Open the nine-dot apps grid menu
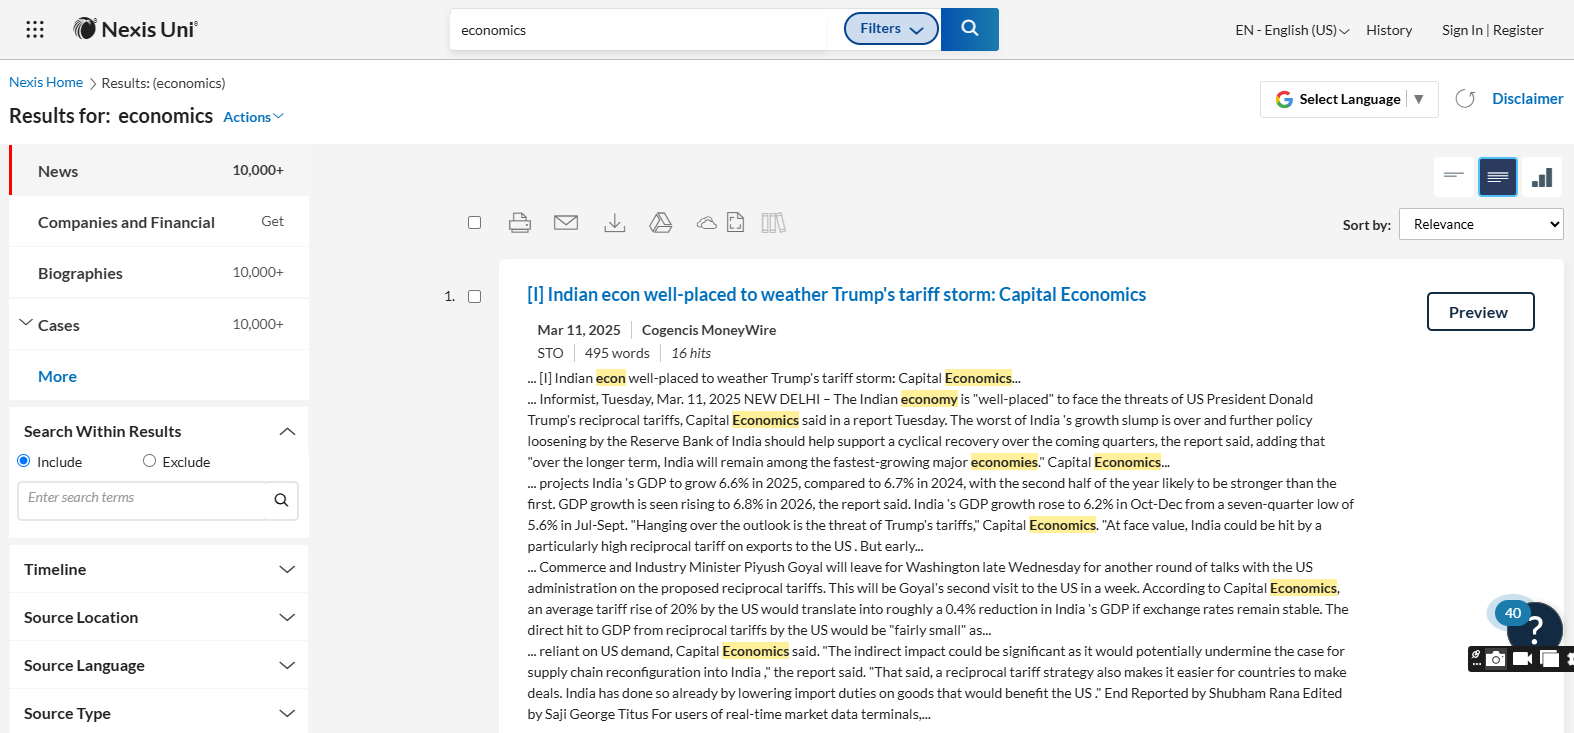The width and height of the screenshot is (1574, 733). tap(35, 29)
